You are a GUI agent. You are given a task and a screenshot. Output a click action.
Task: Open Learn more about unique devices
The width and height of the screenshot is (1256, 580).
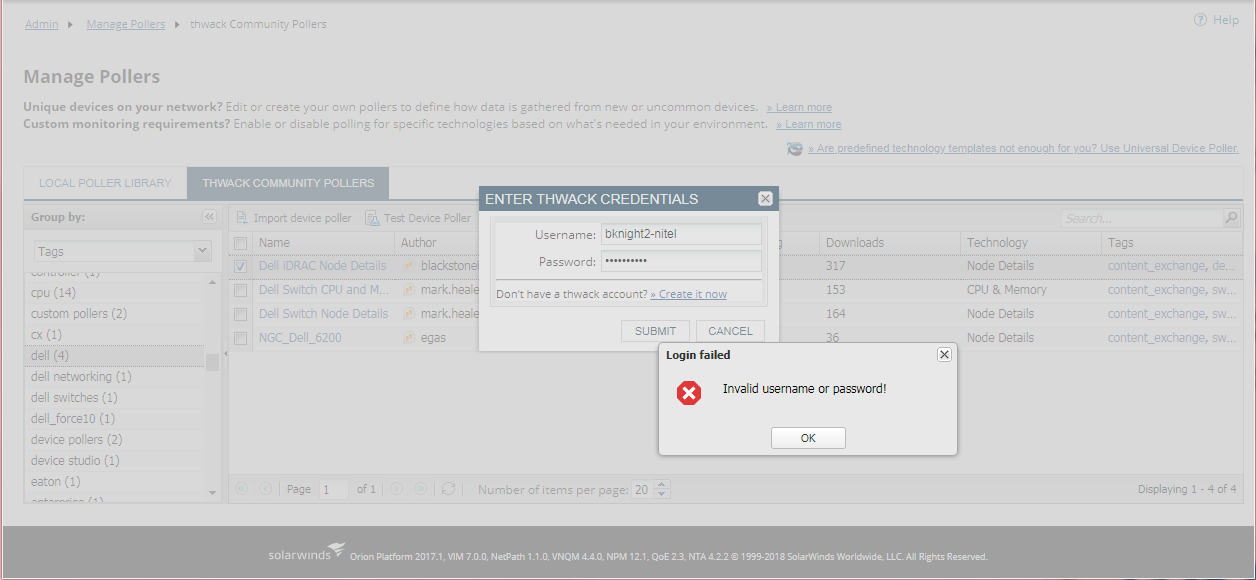pos(799,107)
